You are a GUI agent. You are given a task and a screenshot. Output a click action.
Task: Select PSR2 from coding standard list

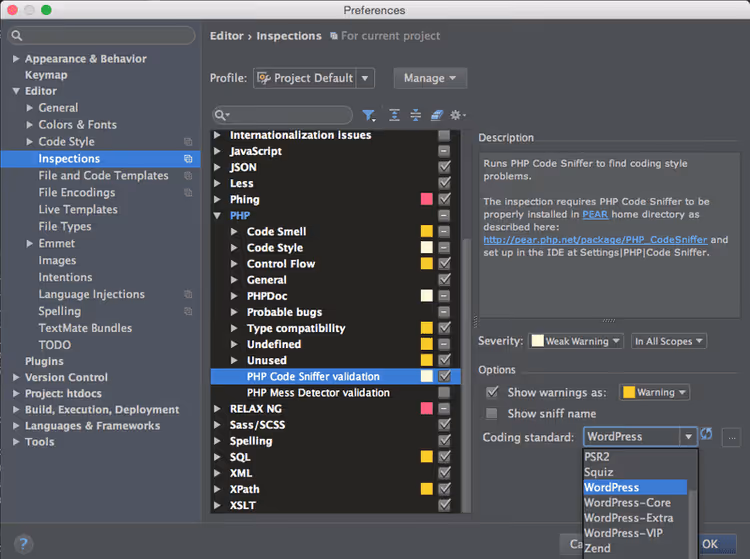point(635,457)
